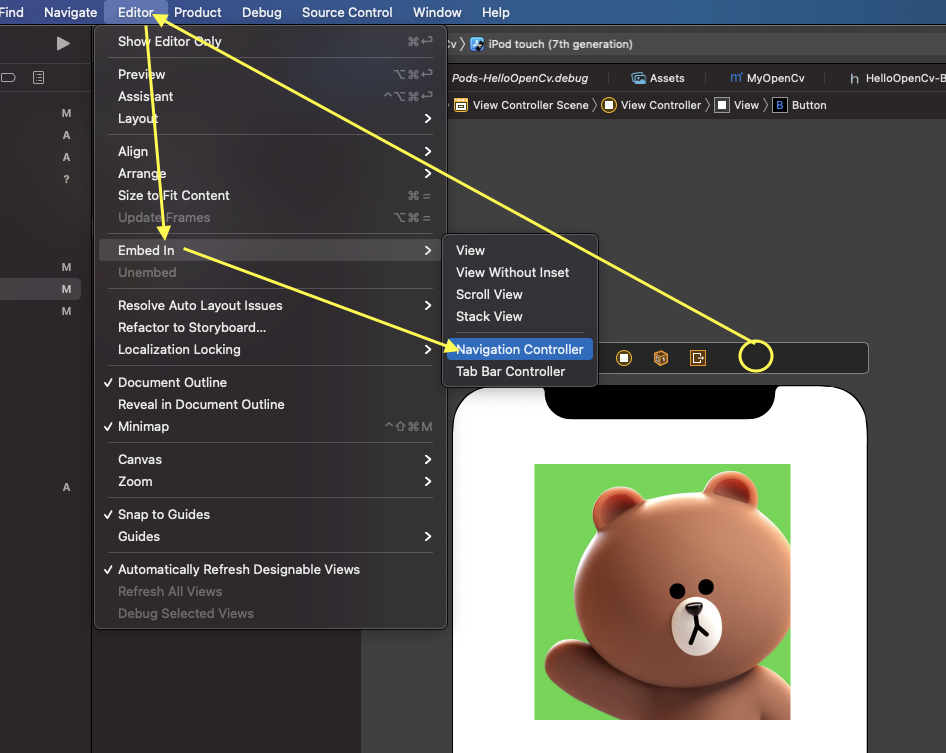Embed in View Without Inset
The width and height of the screenshot is (946, 753).
(x=520, y=272)
